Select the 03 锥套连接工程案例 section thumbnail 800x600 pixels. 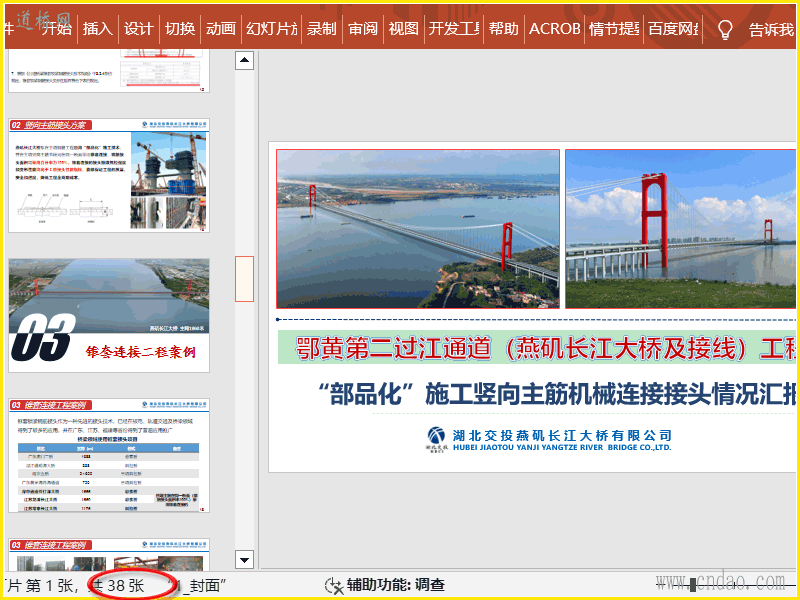click(x=109, y=315)
